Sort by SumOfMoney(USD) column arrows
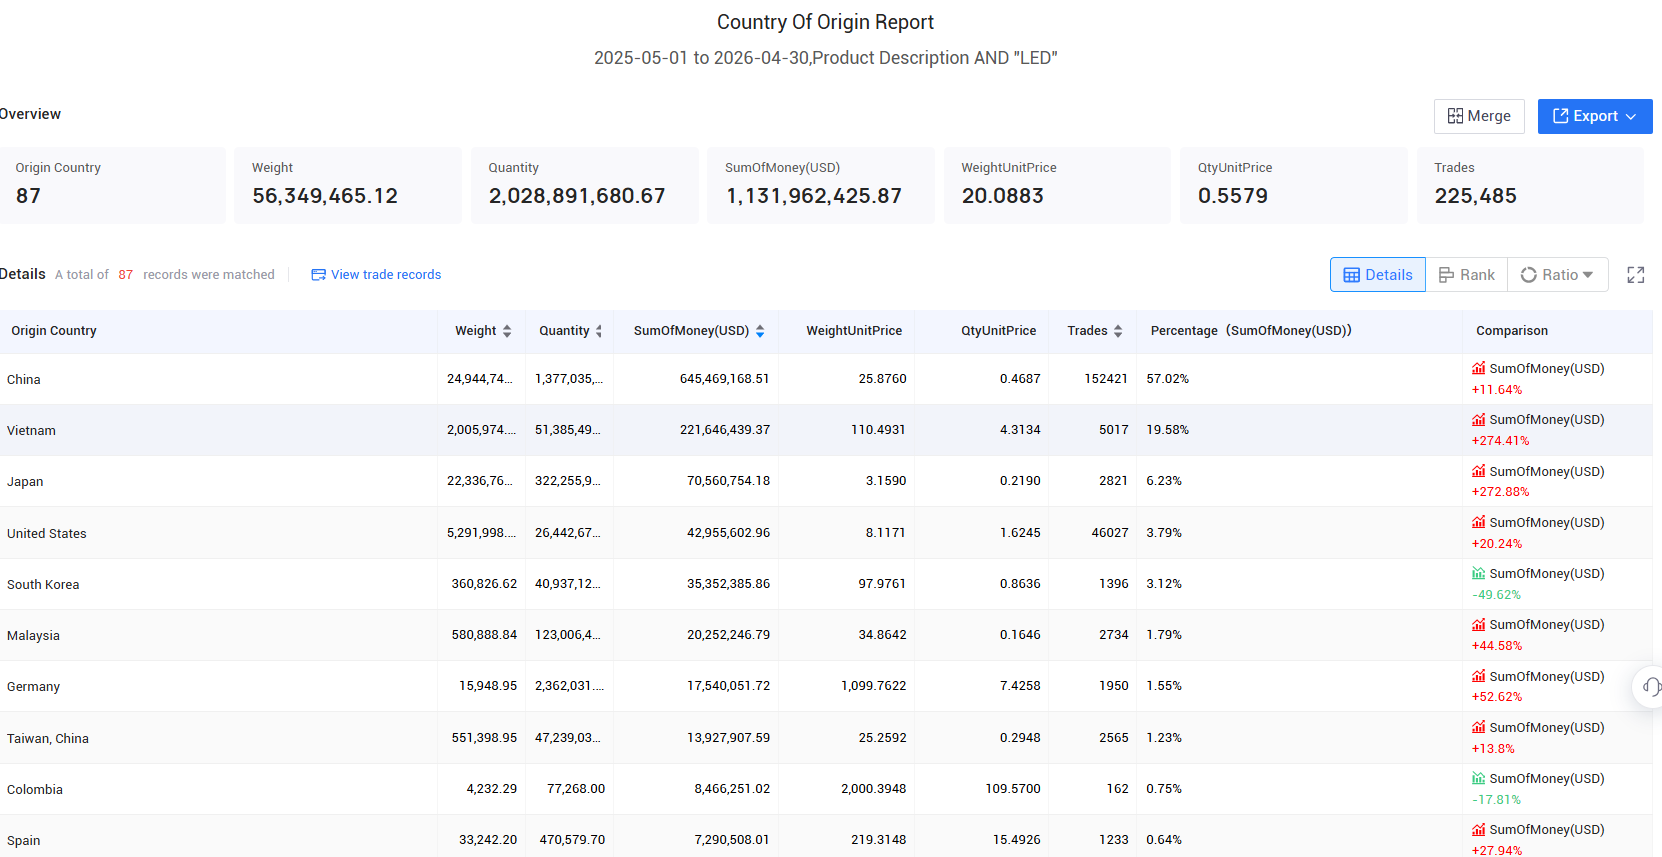This screenshot has width=1662, height=857. (760, 331)
